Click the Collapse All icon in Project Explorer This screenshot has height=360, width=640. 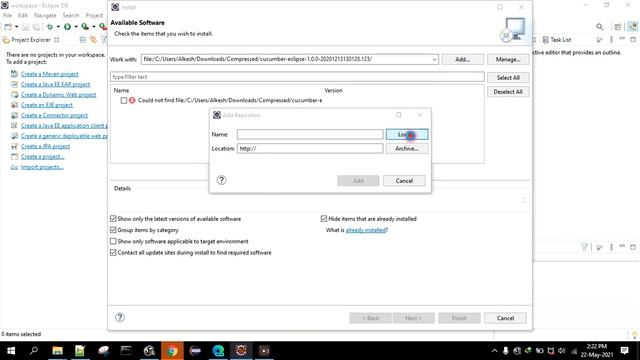click(x=83, y=40)
